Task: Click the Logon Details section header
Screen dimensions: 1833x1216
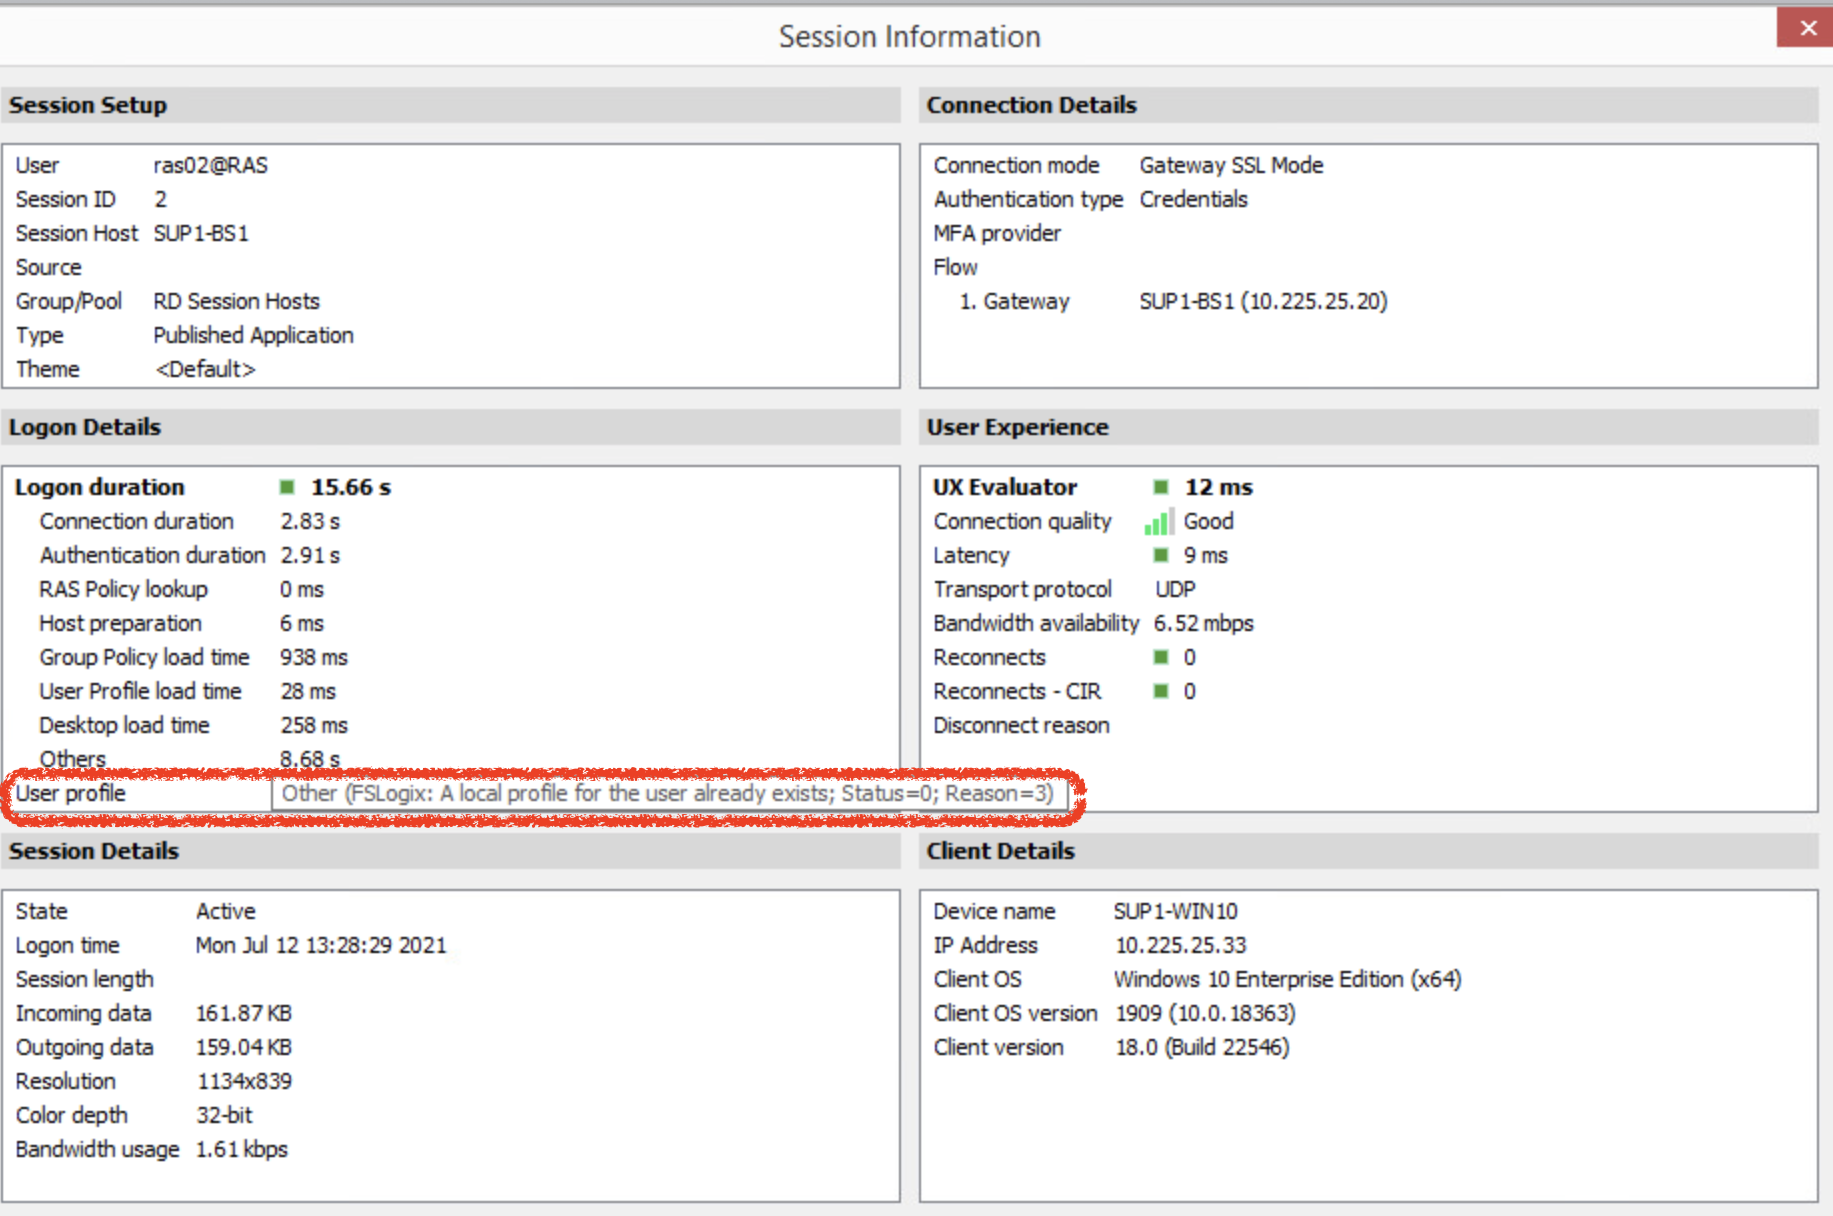Action: [85, 427]
